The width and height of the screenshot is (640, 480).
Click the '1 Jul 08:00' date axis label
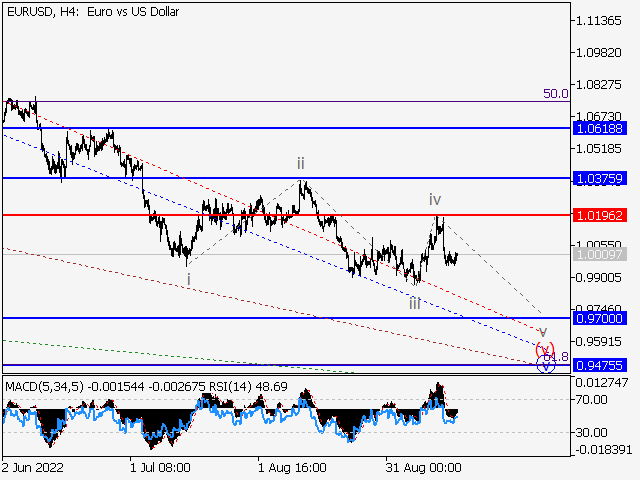160,468
